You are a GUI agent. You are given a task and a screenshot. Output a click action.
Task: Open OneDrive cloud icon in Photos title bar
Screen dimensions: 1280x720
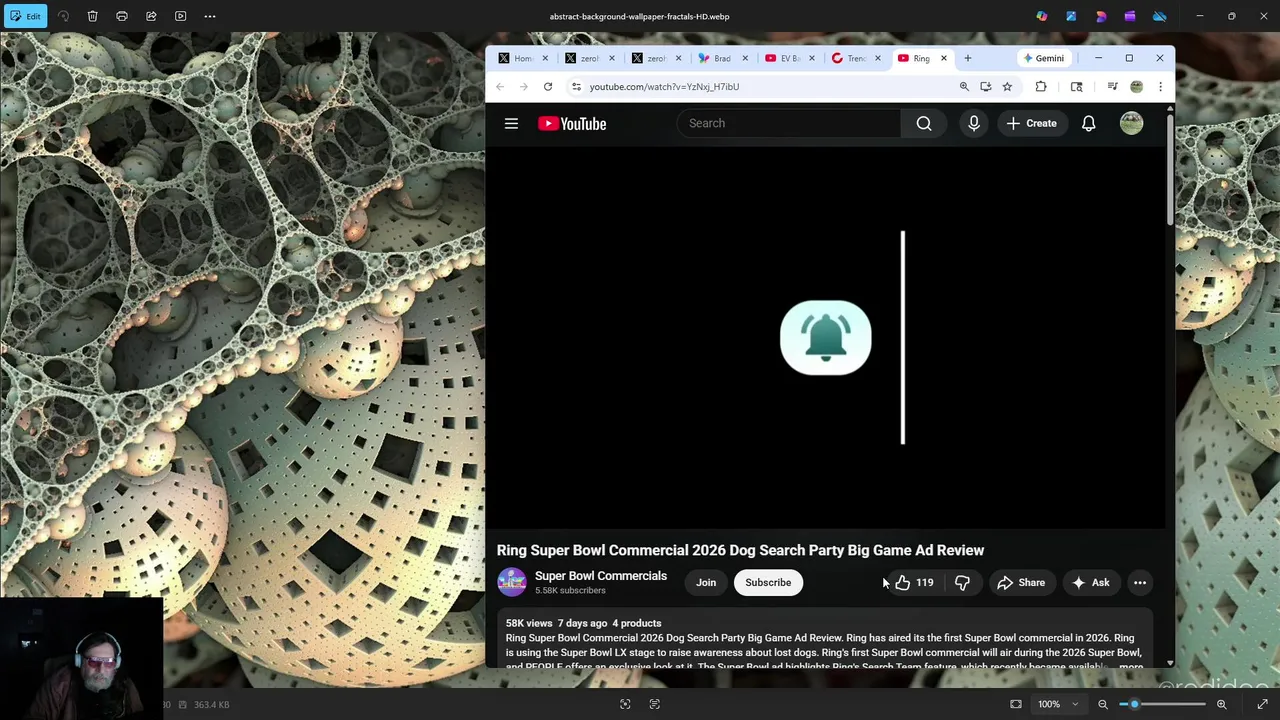click(1160, 16)
